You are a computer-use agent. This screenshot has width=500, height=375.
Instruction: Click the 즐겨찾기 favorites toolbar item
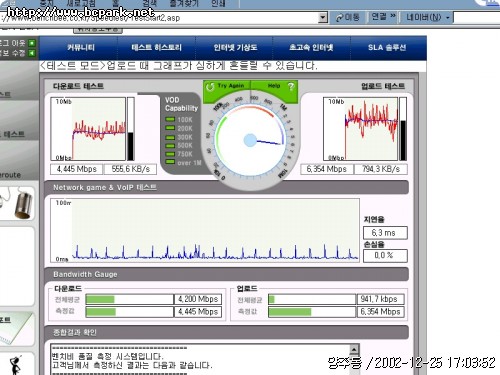coord(184,3)
